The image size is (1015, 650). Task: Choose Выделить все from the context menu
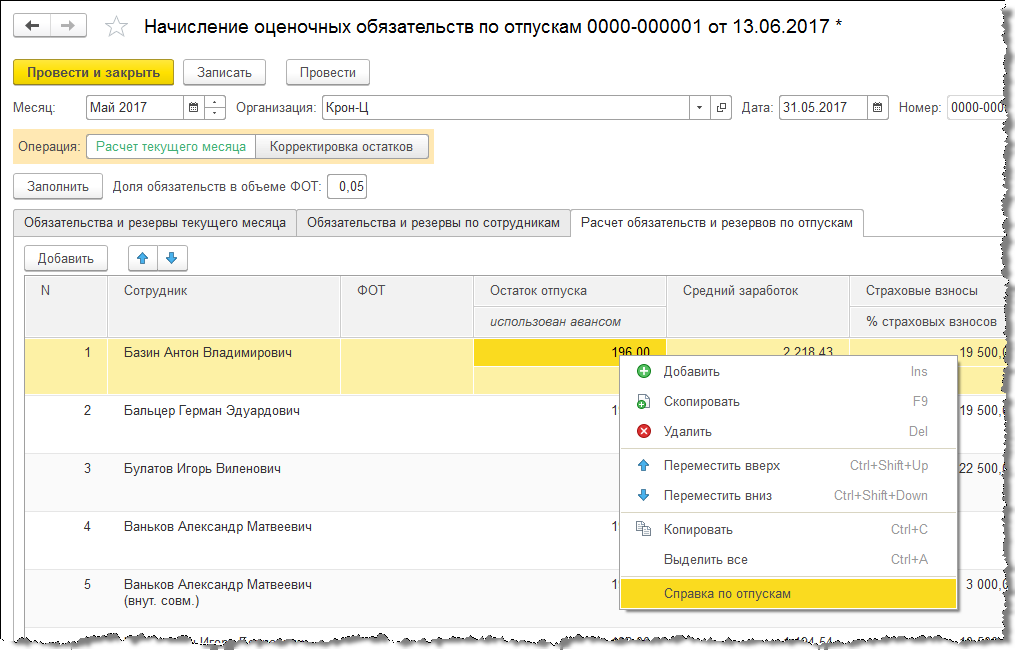point(788,559)
